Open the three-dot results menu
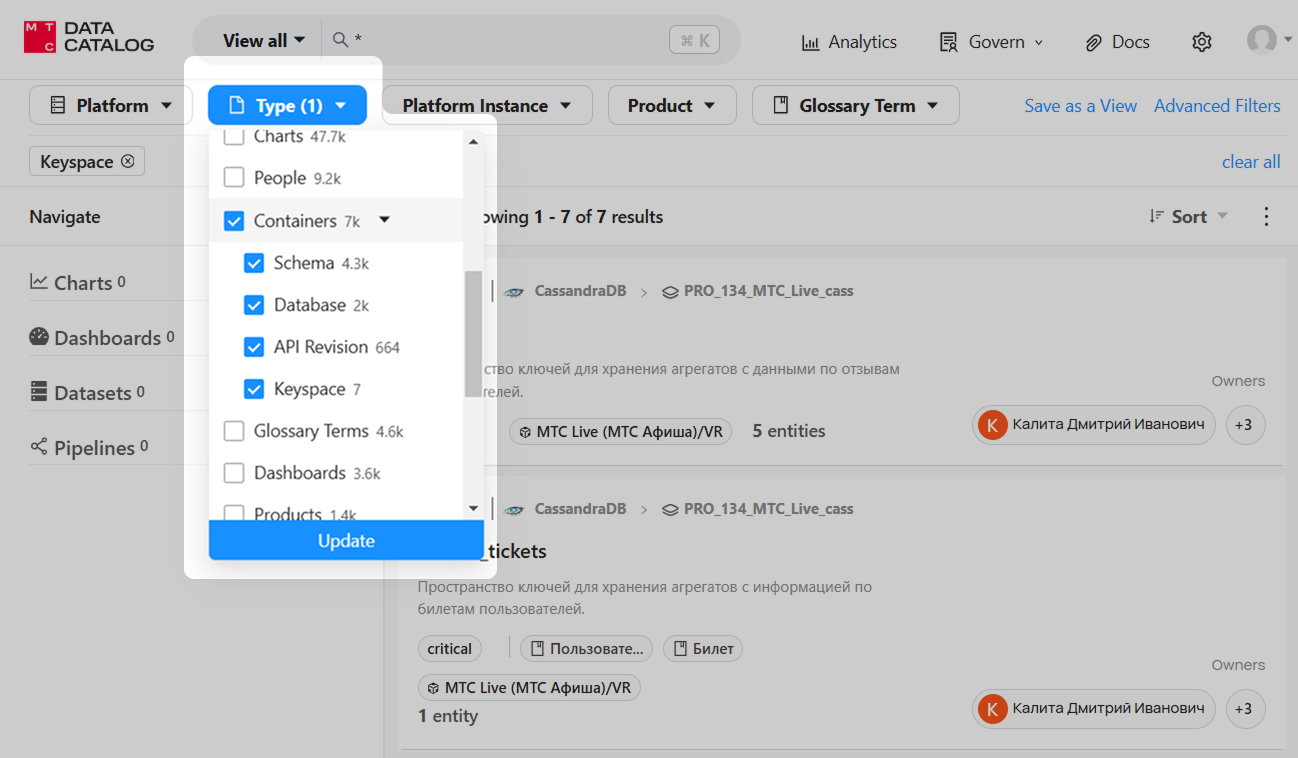Screen dimensions: 1298x758 (x=1266, y=216)
